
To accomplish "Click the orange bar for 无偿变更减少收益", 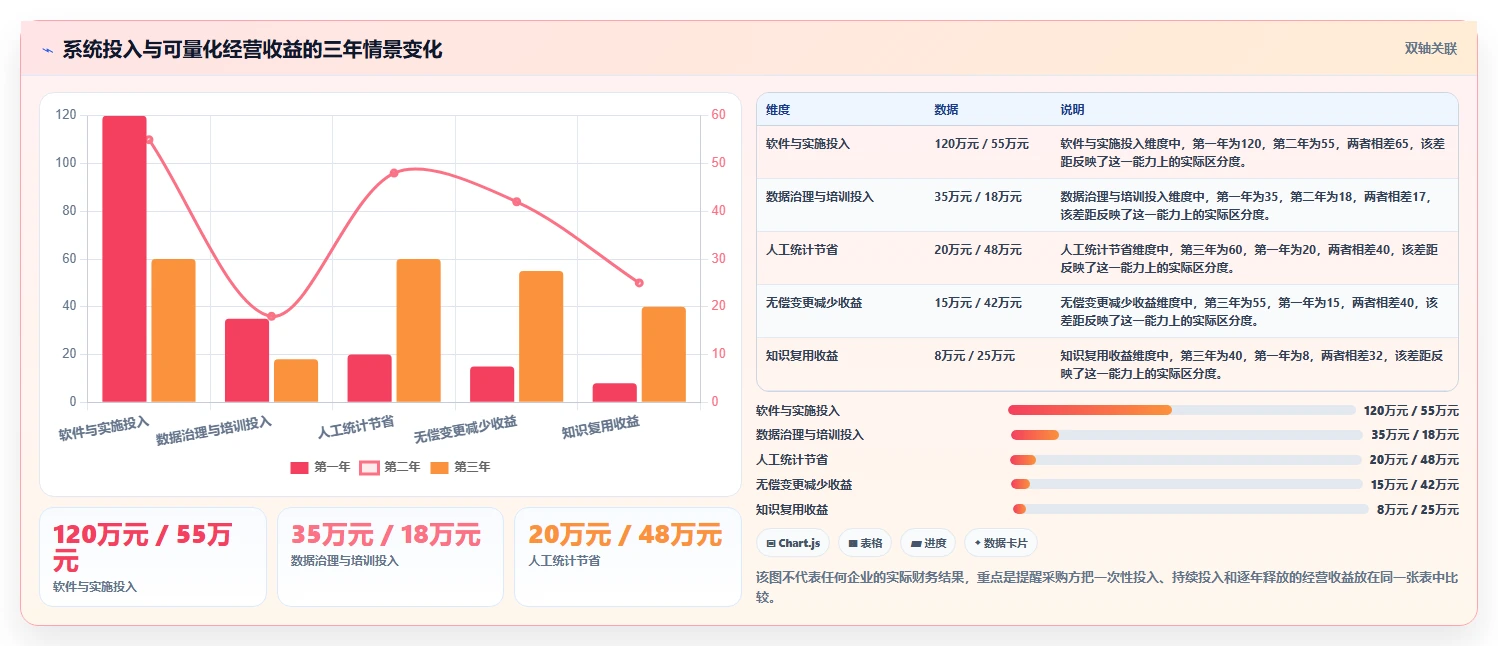I will 541,337.
